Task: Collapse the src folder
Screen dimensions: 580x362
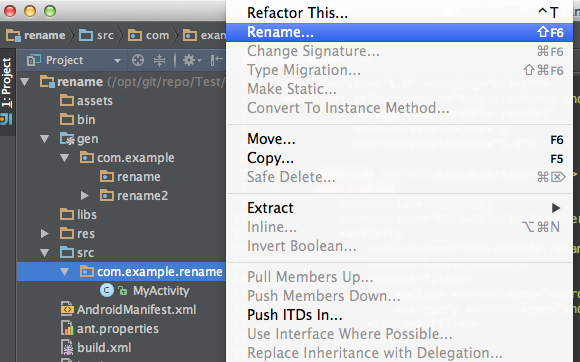Action: (45, 253)
